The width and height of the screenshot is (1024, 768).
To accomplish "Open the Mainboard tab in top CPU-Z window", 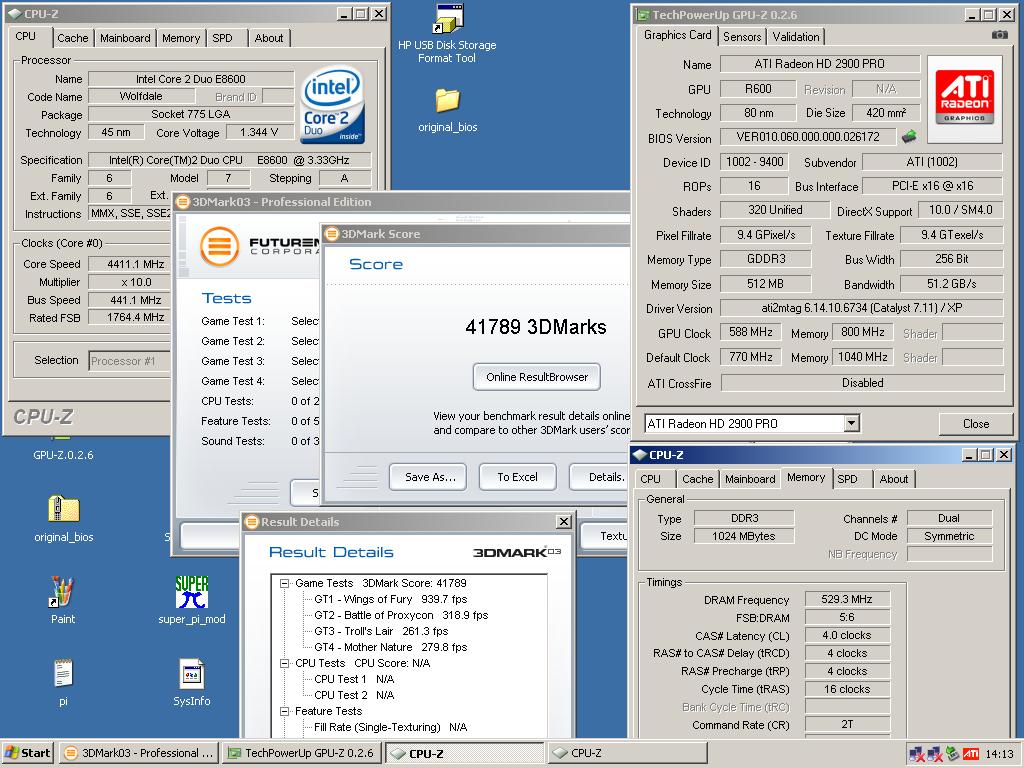I will click(125, 38).
